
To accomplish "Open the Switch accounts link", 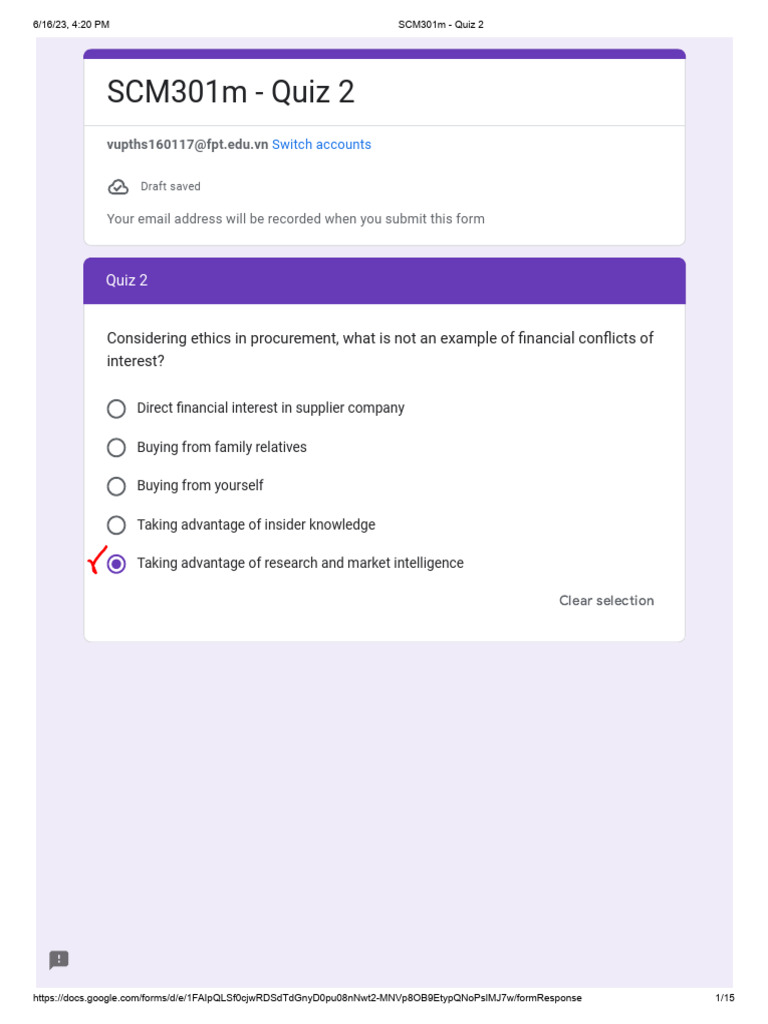I will 321,145.
